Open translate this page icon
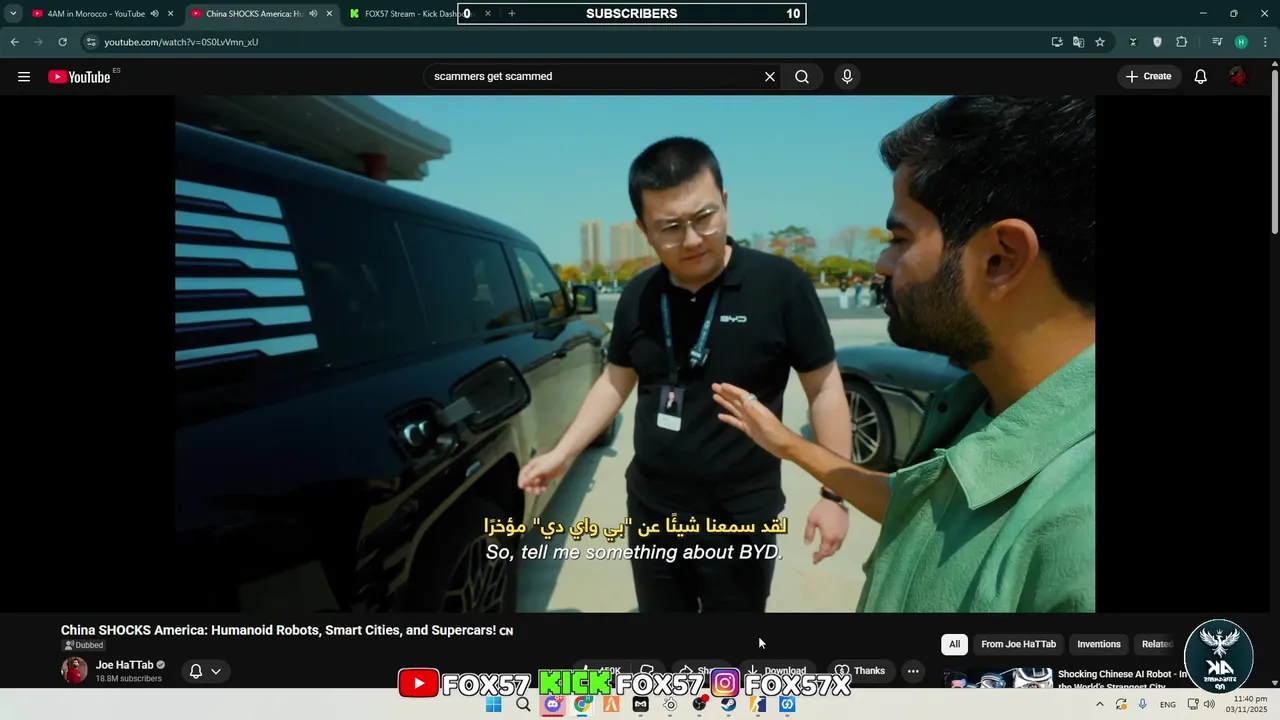This screenshot has height=720, width=1280. pos(1078,42)
